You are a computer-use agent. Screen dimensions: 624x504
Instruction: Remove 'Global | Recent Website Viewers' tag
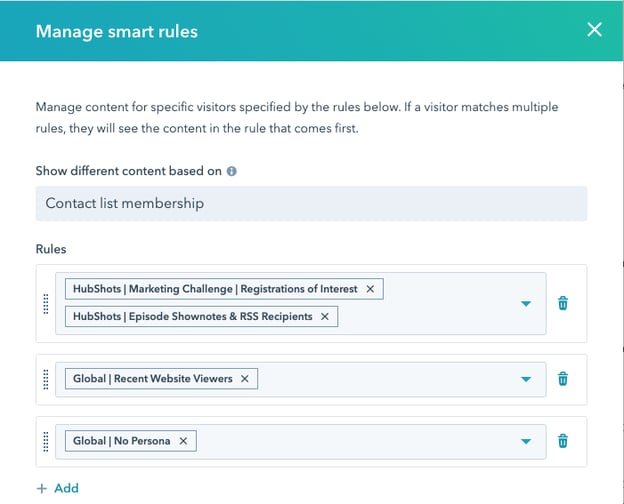[x=245, y=379]
